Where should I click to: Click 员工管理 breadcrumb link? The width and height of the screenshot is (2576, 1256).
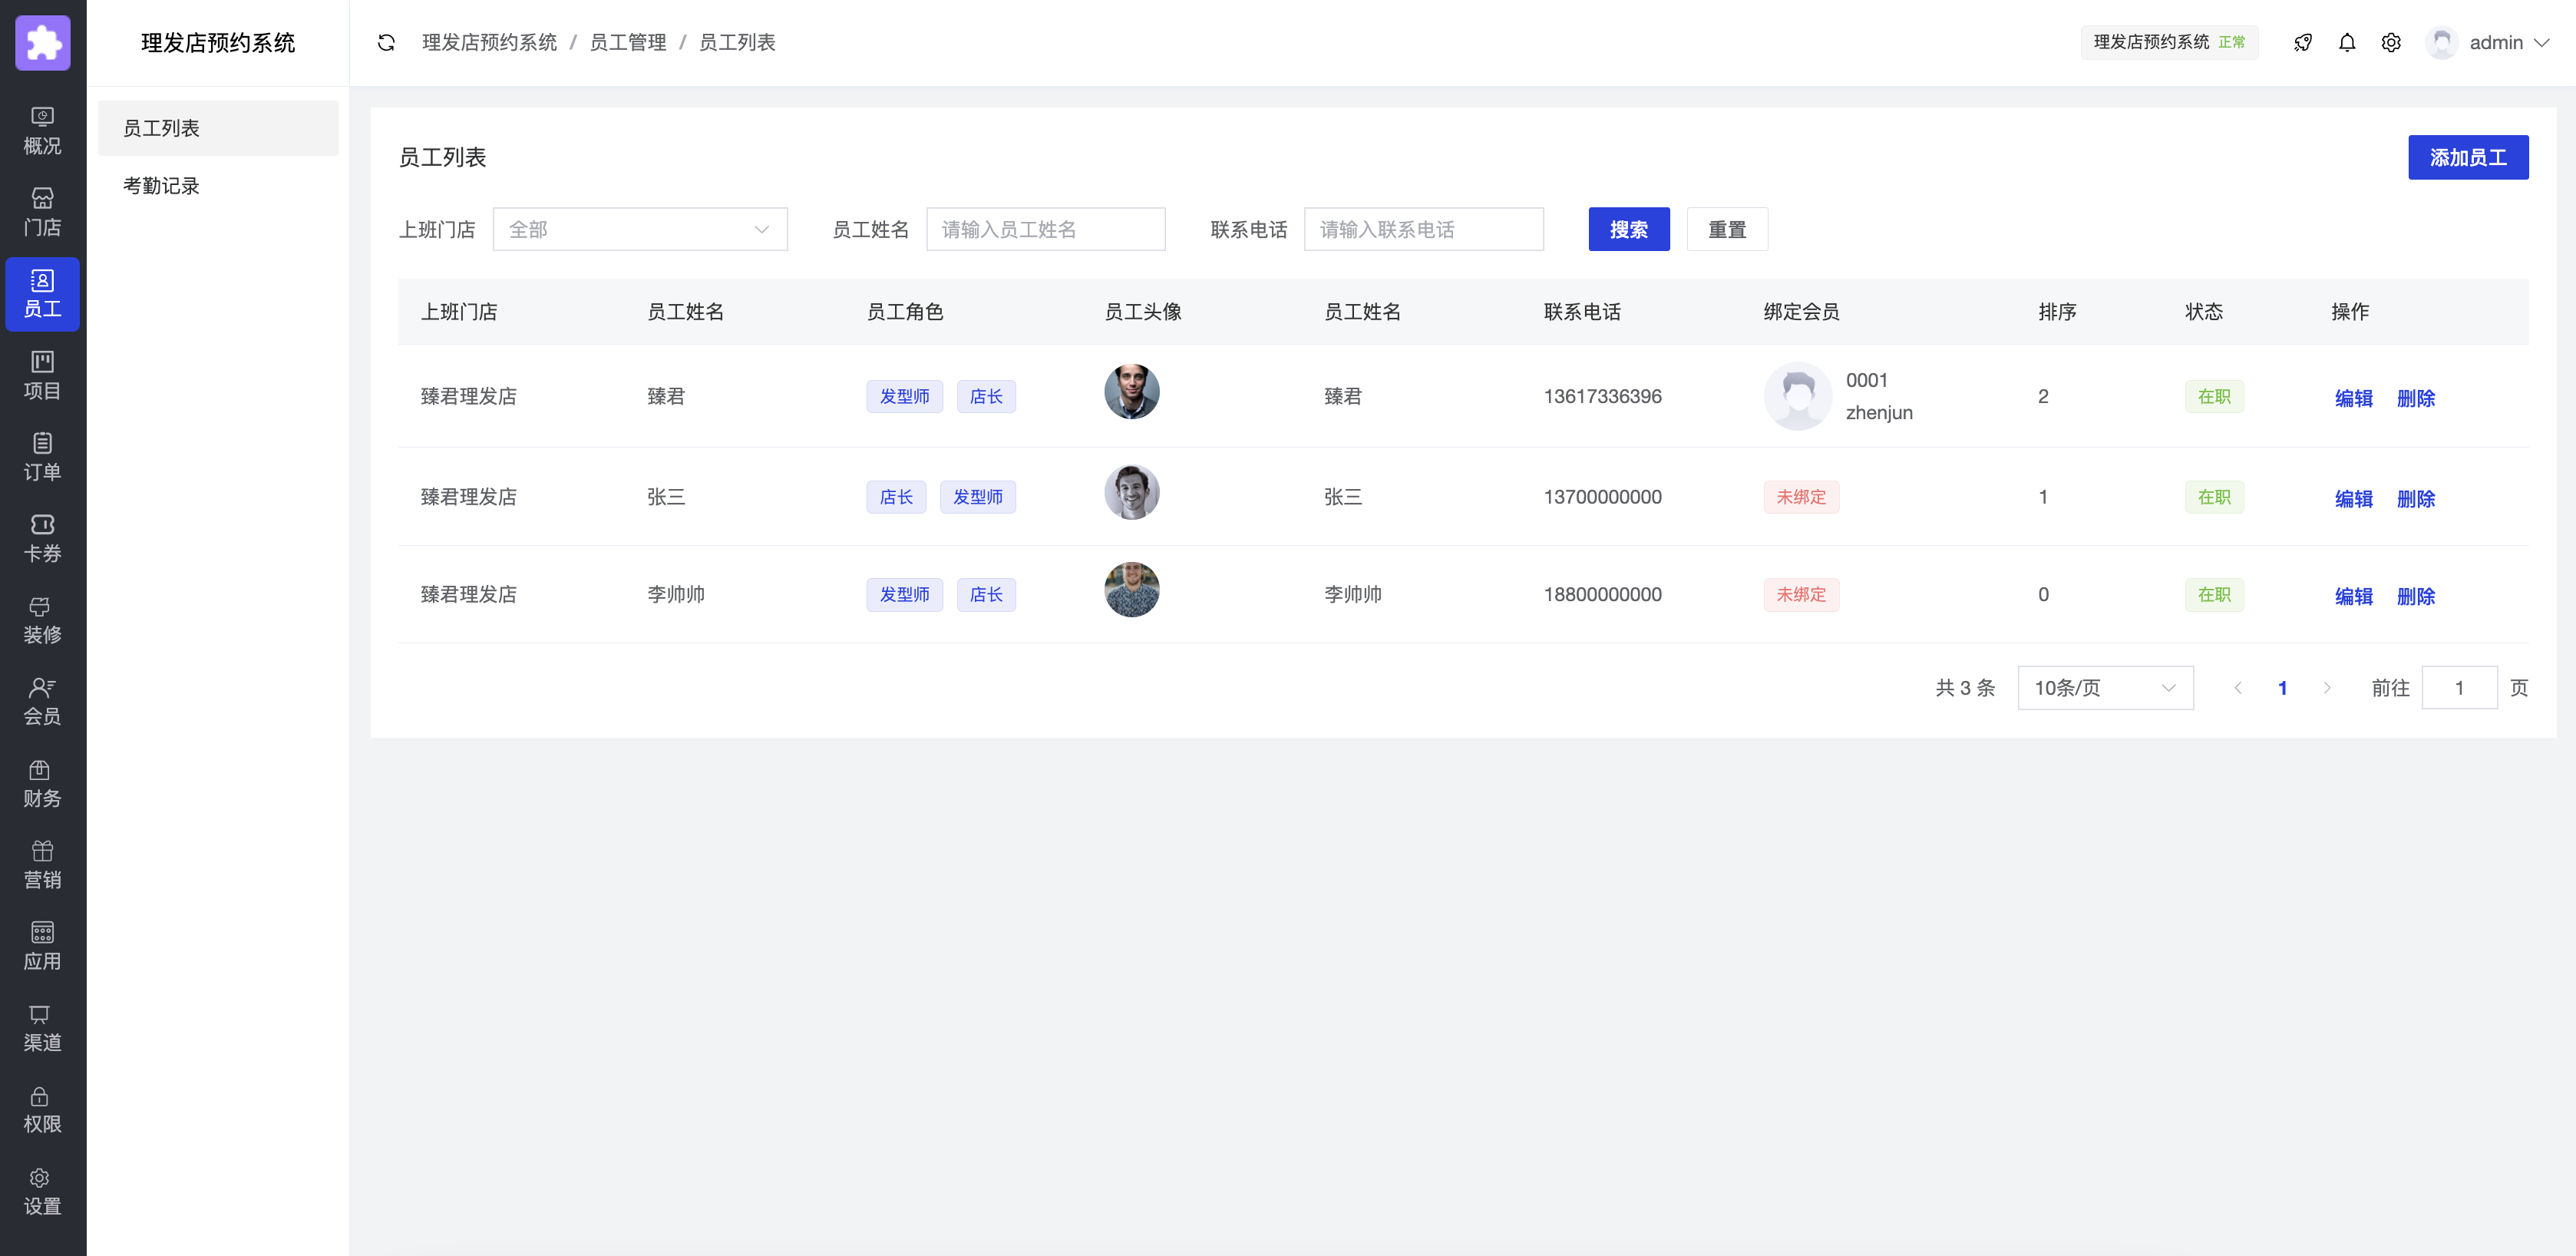[x=627, y=42]
